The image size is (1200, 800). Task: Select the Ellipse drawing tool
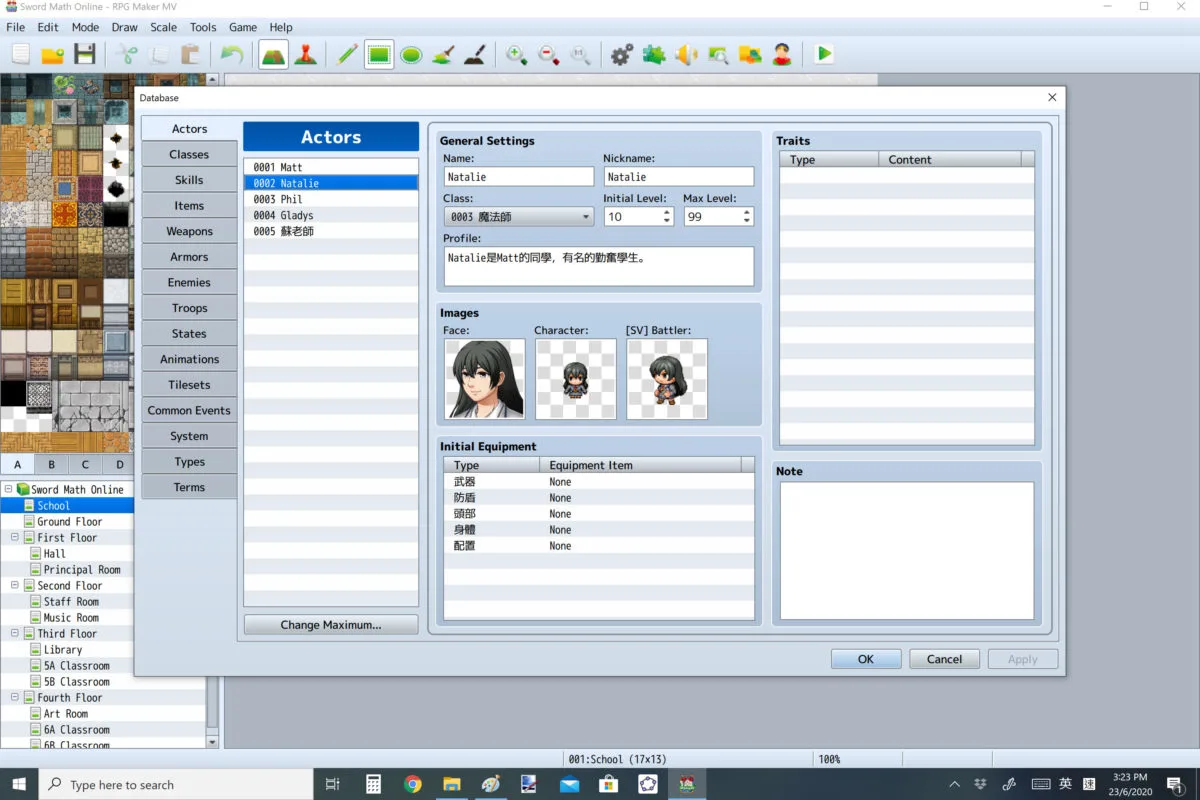[x=411, y=54]
